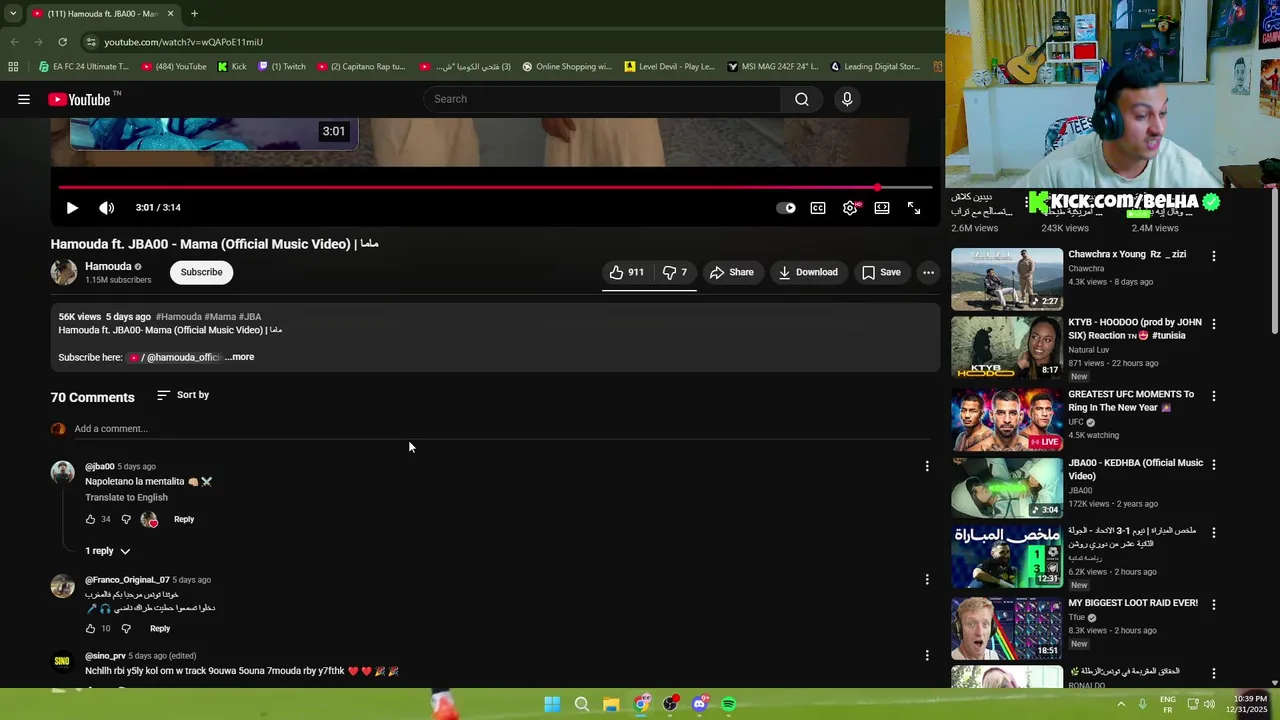Image resolution: width=1280 pixels, height=720 pixels.
Task: Toggle closed captions CC
Action: [818, 208]
